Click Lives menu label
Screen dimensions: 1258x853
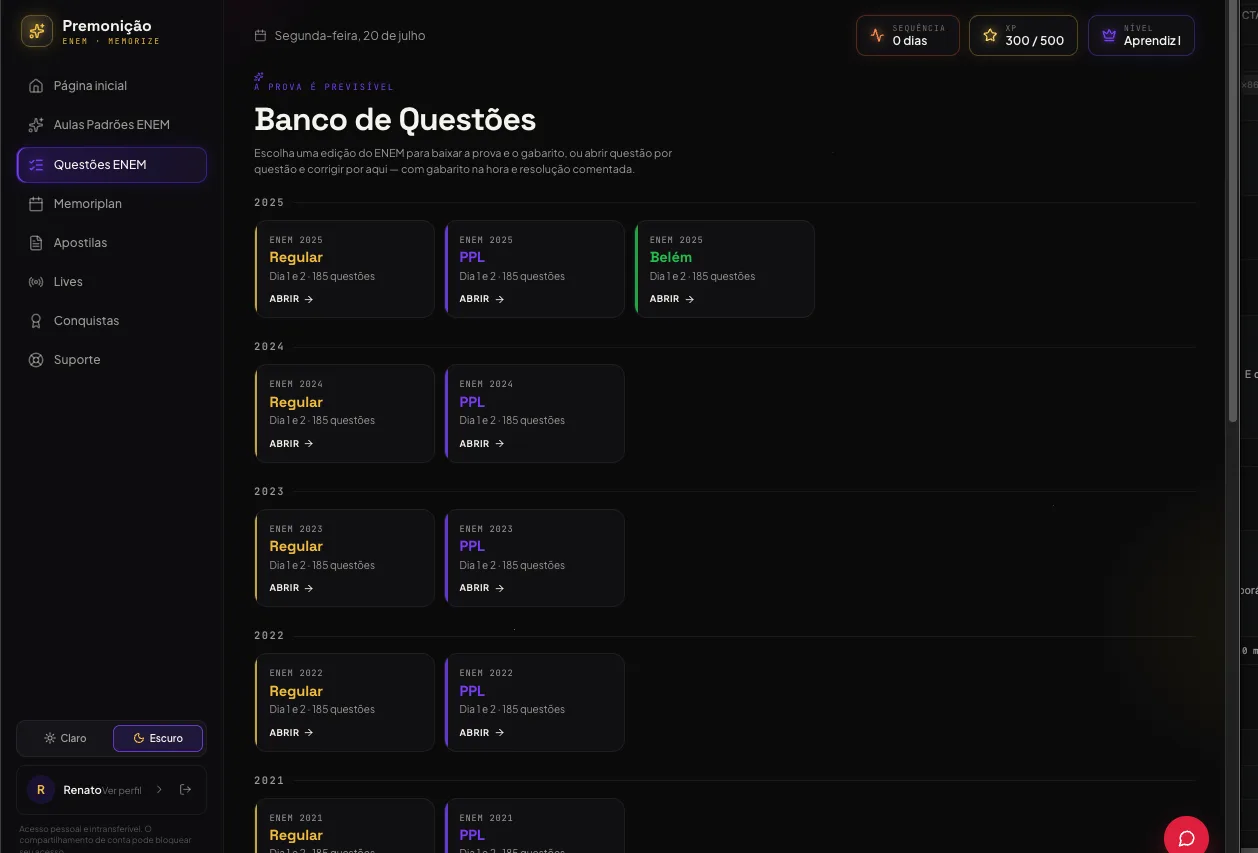coord(68,282)
